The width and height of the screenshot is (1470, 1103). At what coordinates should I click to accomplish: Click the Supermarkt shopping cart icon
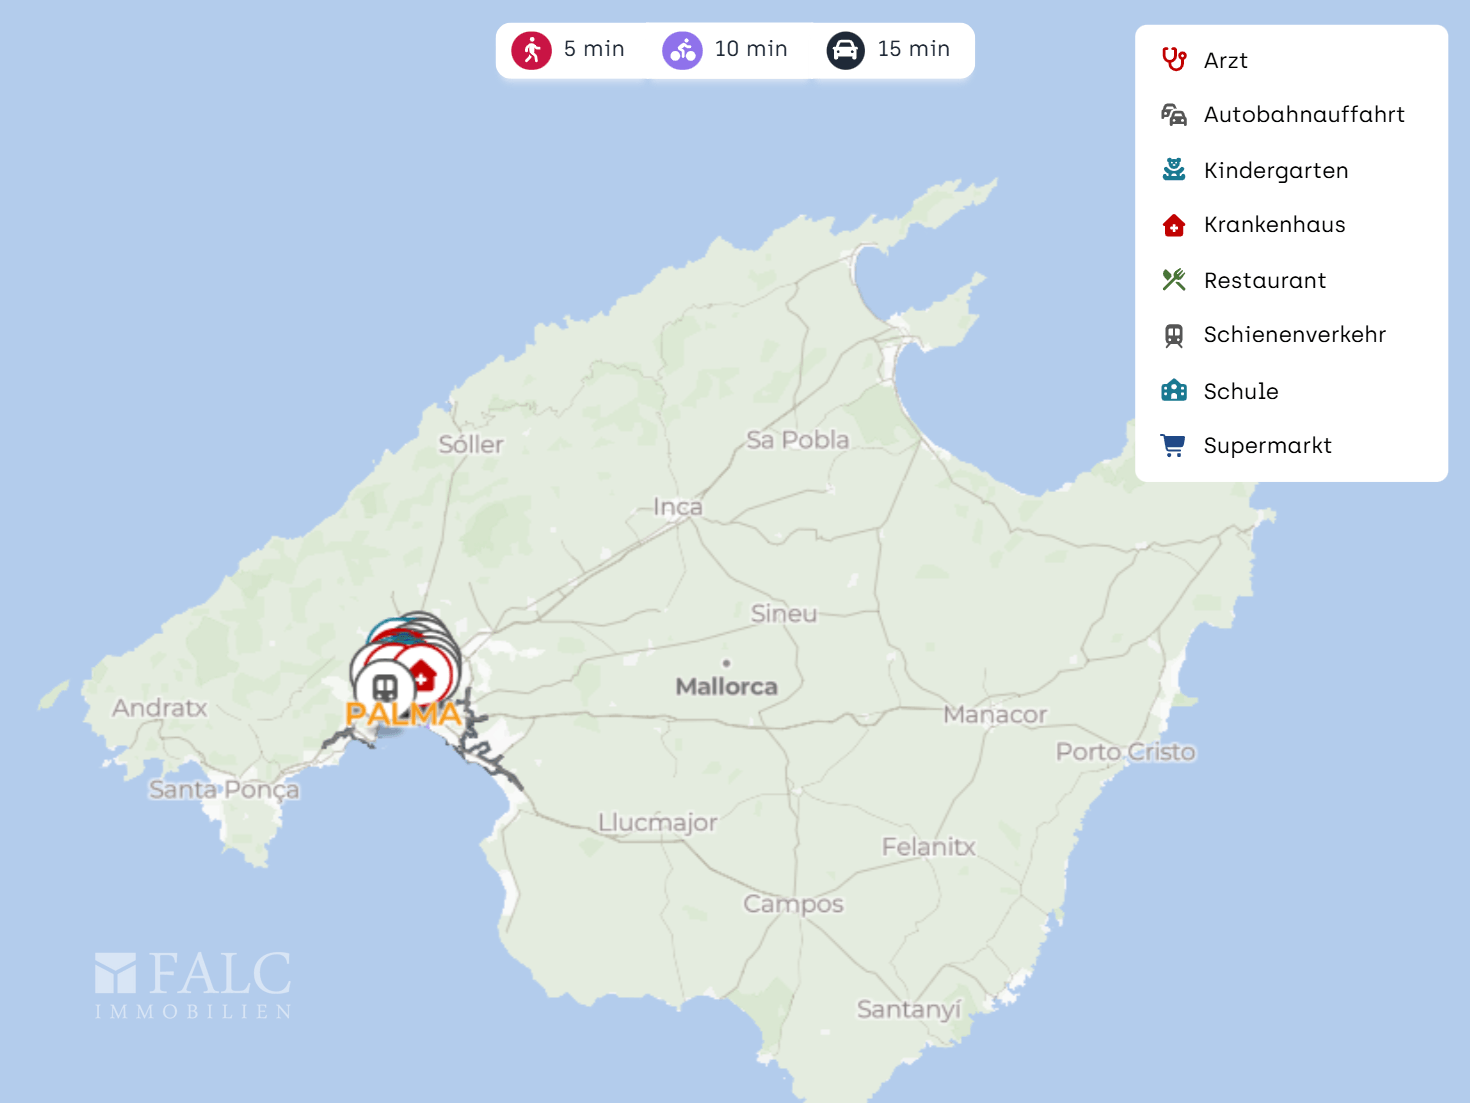[1174, 445]
